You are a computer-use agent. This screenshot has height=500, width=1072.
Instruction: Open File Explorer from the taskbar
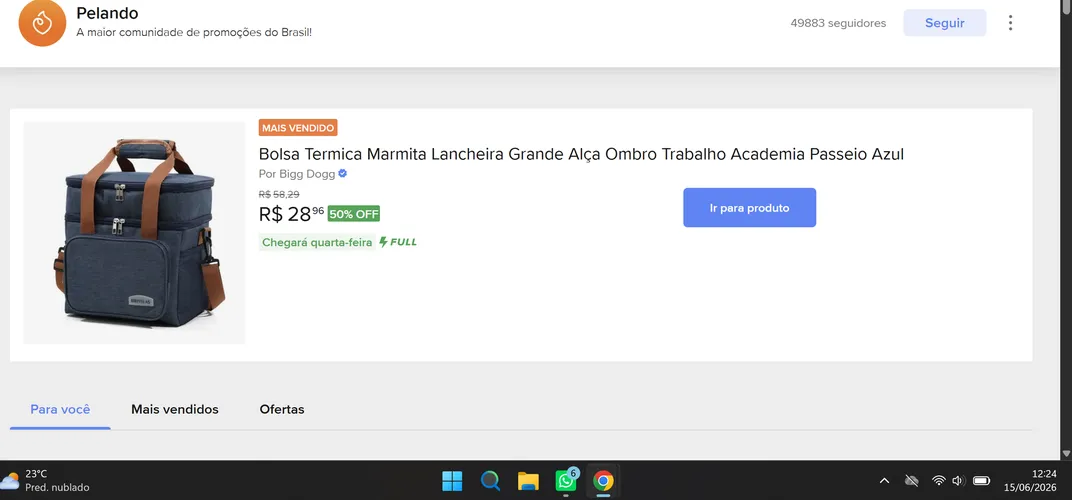[x=528, y=481]
